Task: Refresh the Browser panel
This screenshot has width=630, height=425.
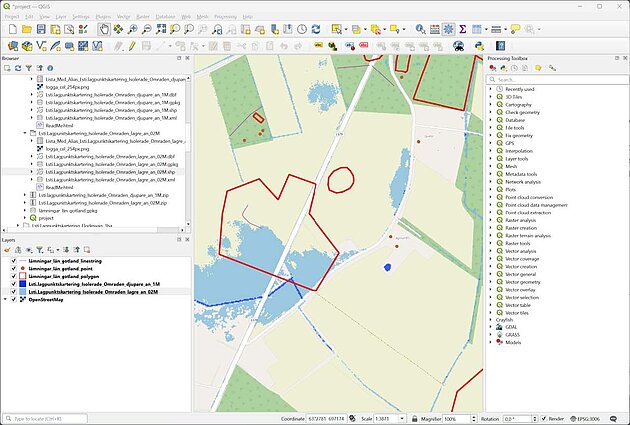Action: [18, 68]
